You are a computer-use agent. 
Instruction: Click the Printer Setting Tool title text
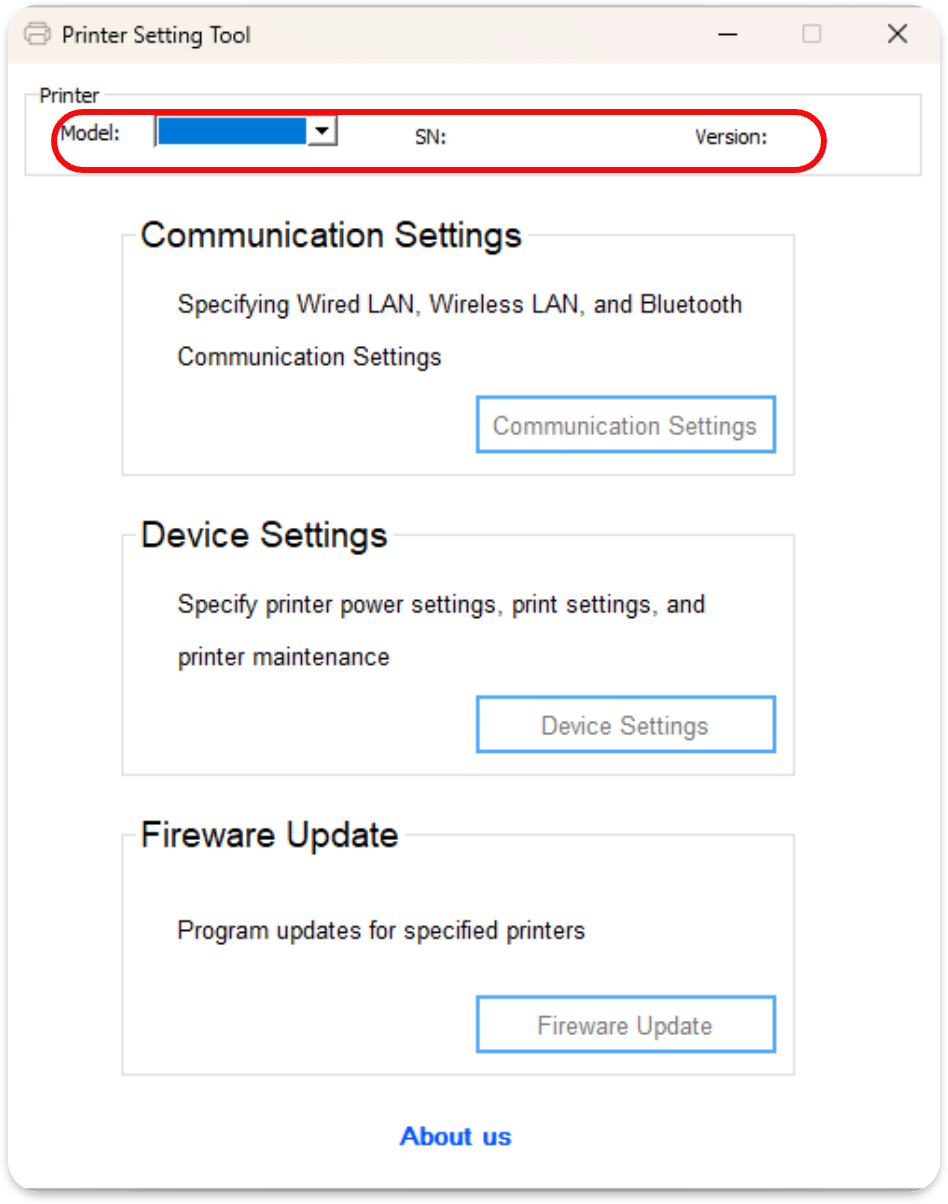(x=156, y=35)
